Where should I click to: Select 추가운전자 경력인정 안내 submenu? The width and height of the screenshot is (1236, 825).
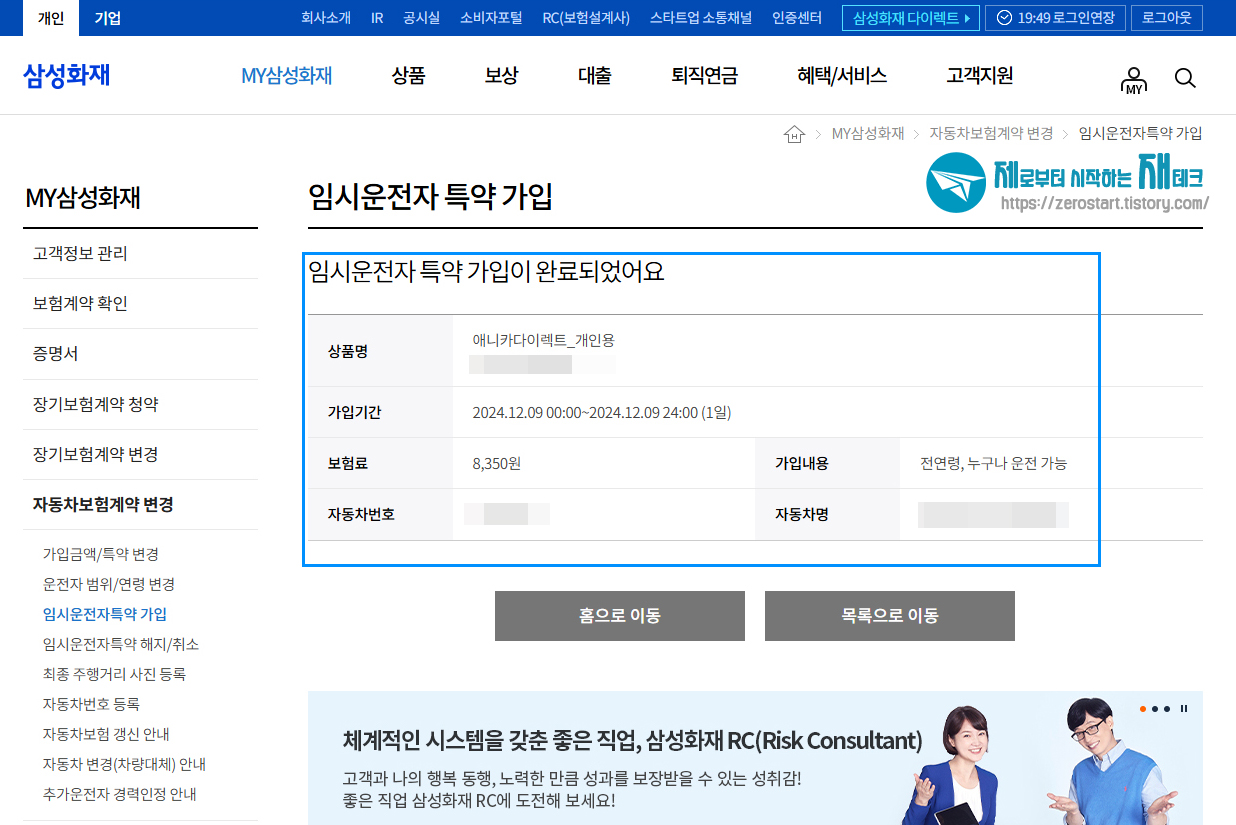(x=119, y=794)
